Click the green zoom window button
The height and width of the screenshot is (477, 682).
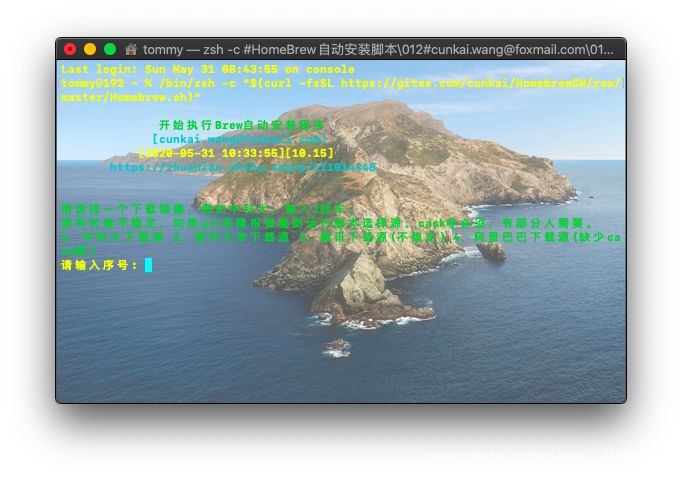pyautogui.click(x=110, y=49)
